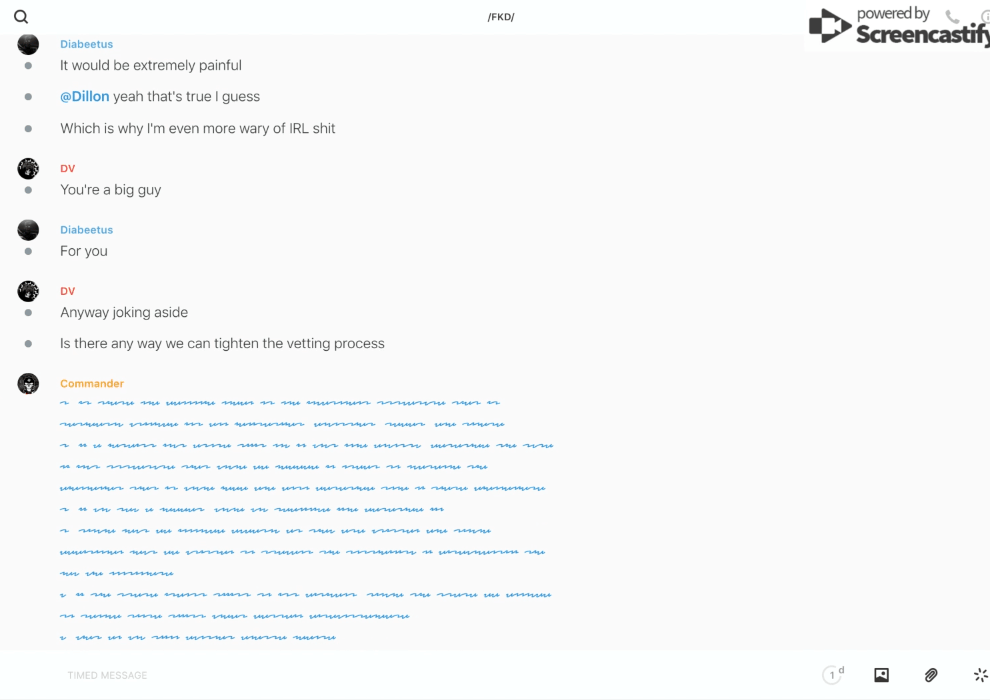Select the "Is there any way we can tighten" message
The height and width of the screenshot is (700, 990).
[x=222, y=344]
